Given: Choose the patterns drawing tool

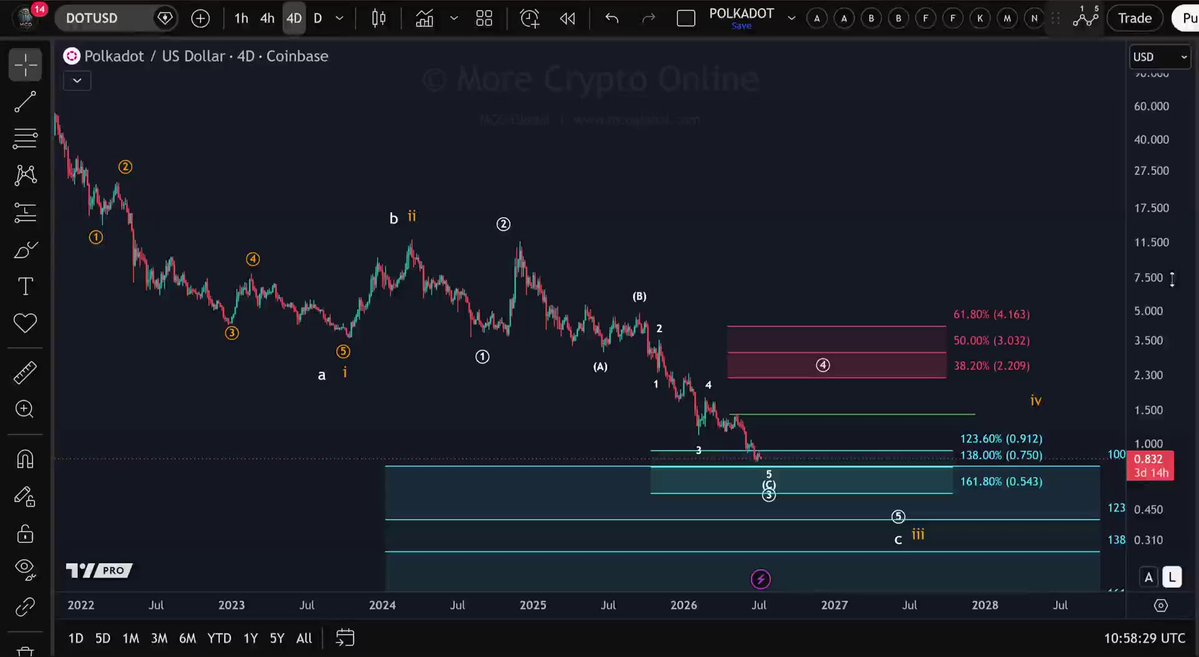Looking at the screenshot, I should 25,175.
